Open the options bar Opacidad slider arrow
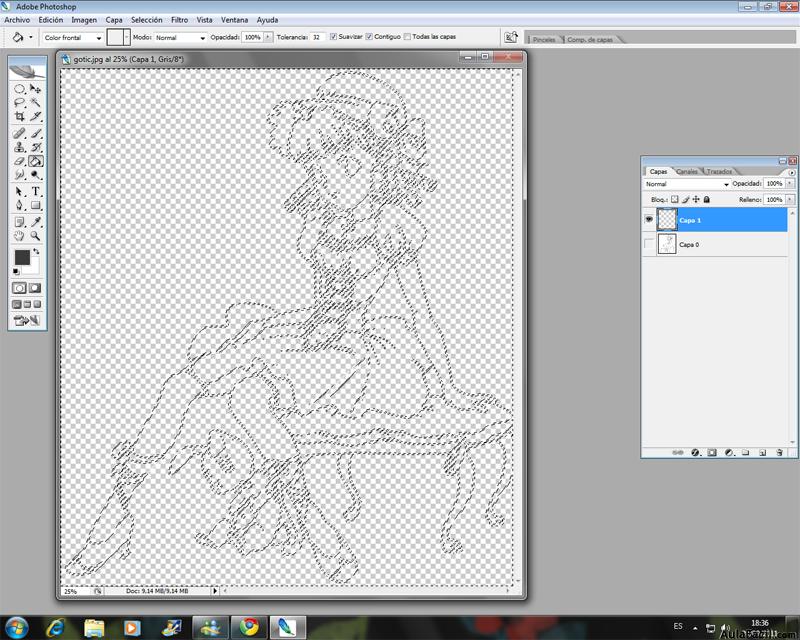Viewport: 800px width, 640px height. pos(268,37)
